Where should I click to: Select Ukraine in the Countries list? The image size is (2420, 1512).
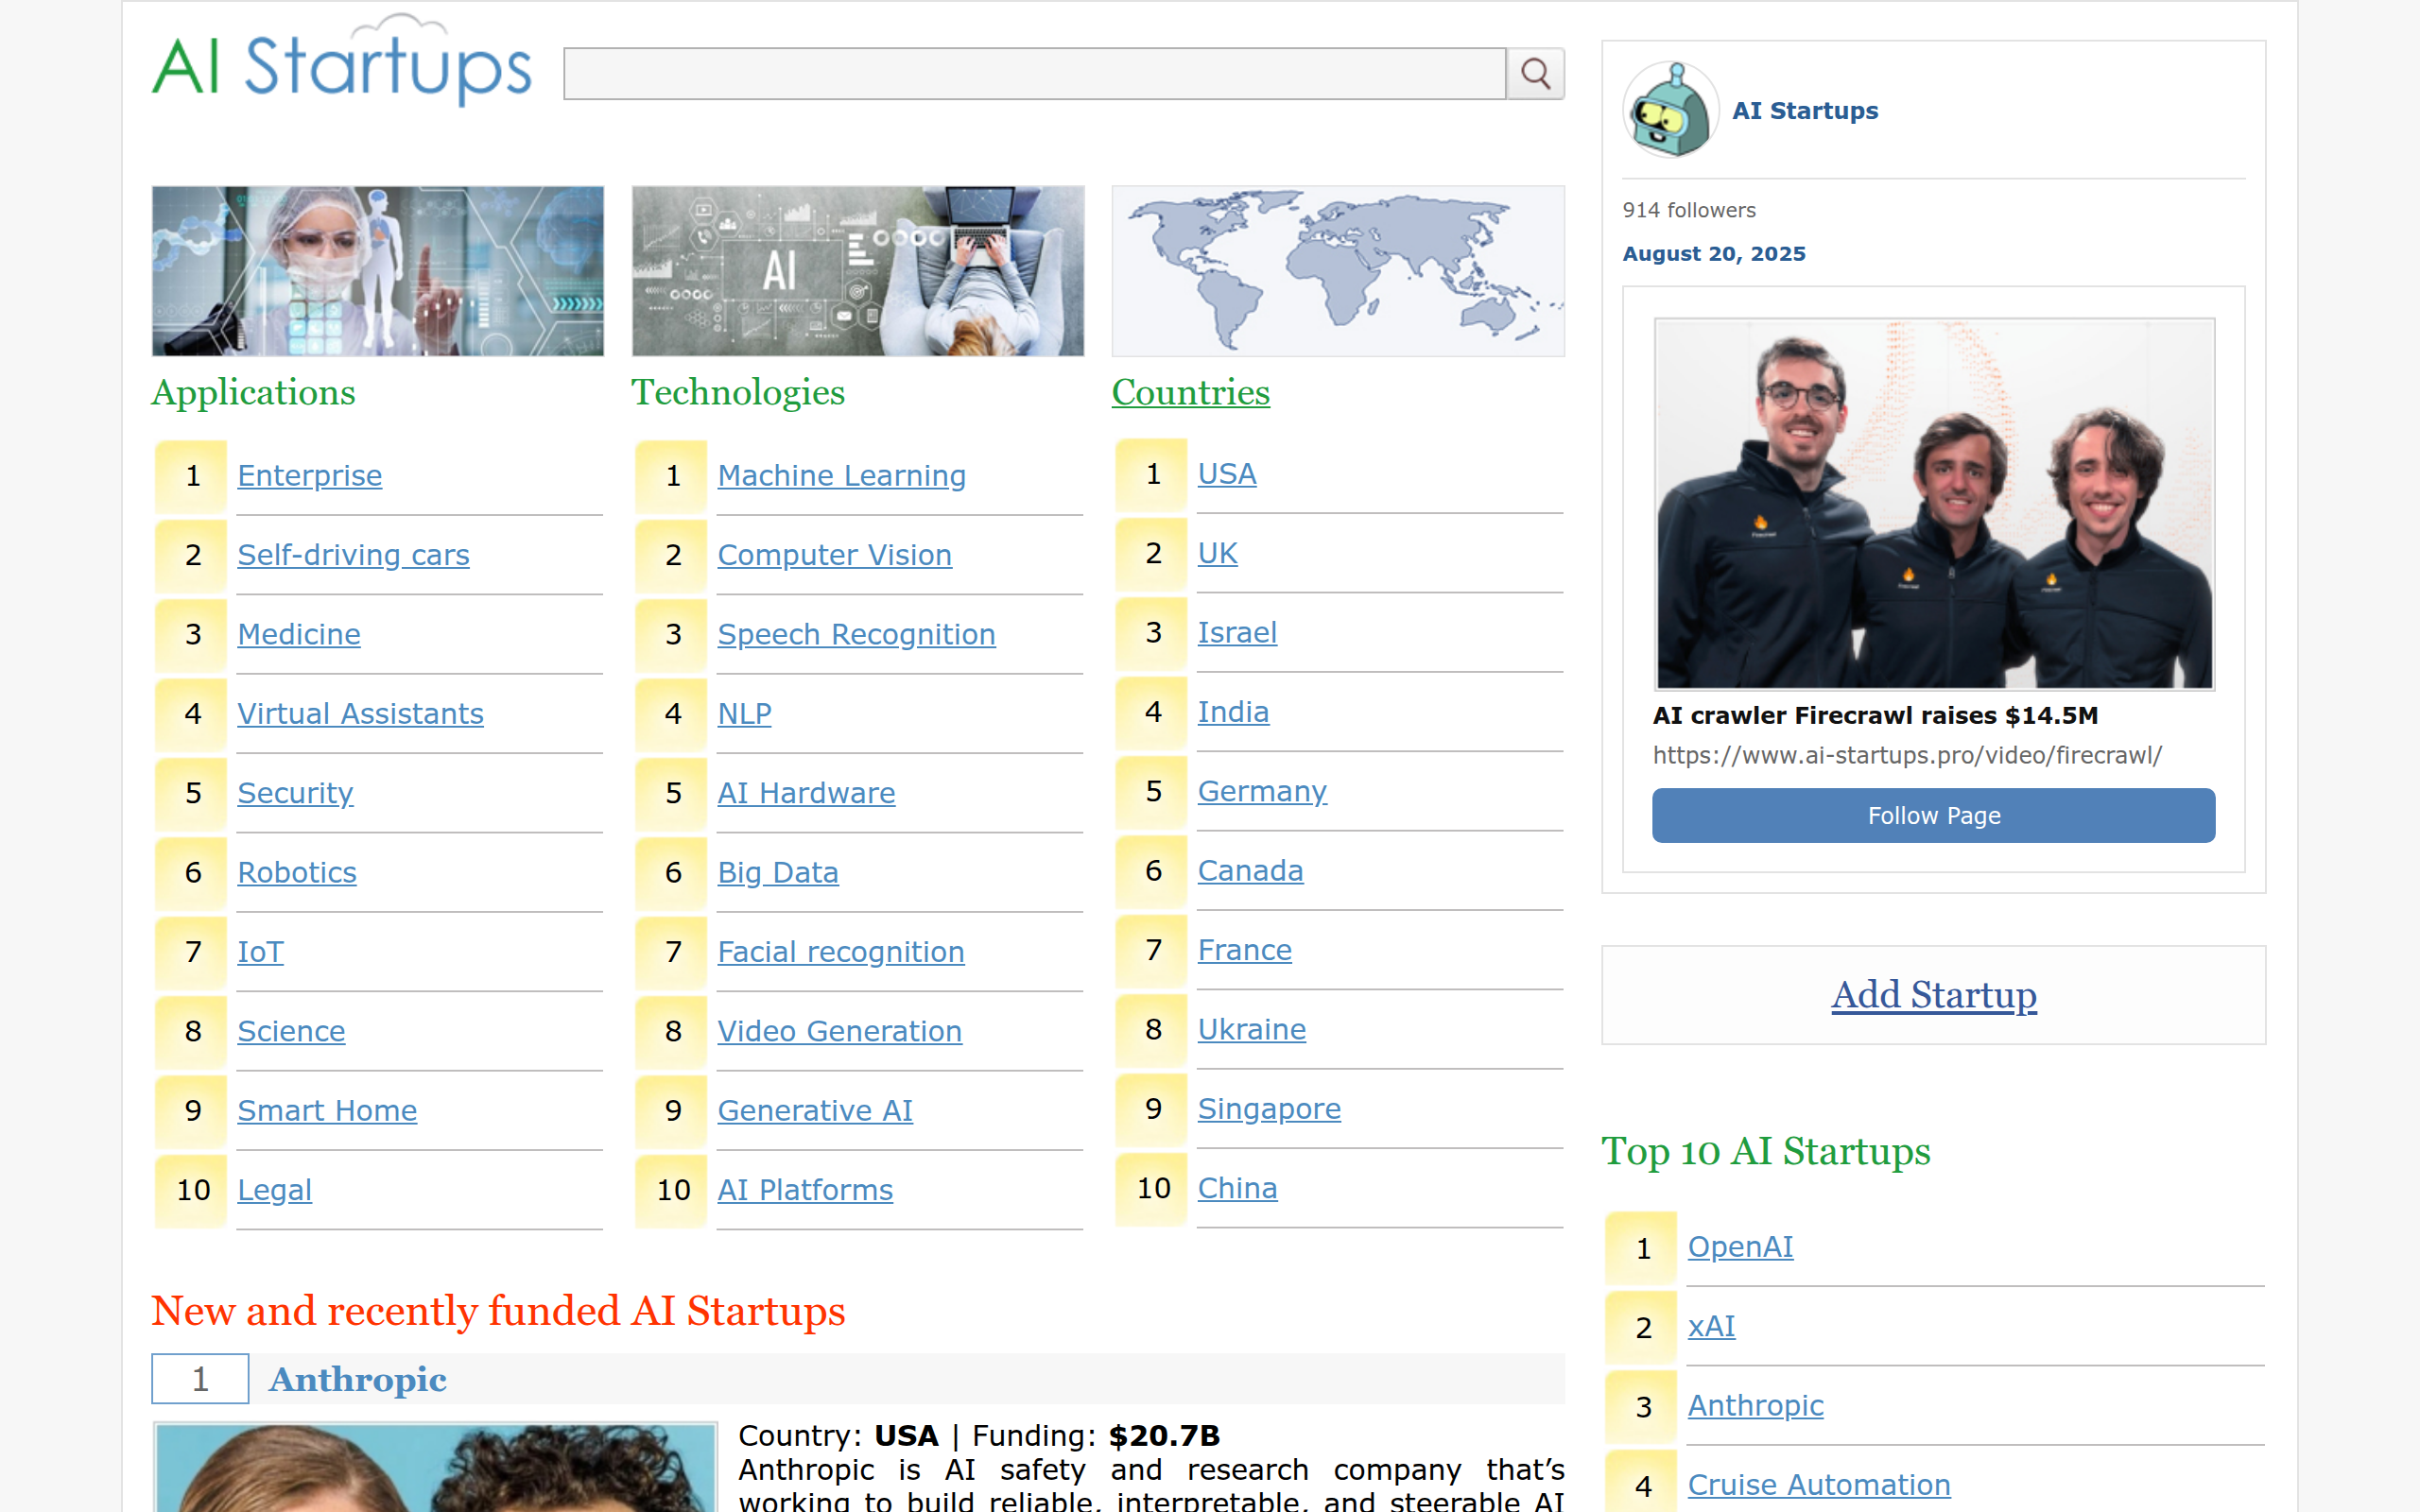(x=1252, y=1029)
